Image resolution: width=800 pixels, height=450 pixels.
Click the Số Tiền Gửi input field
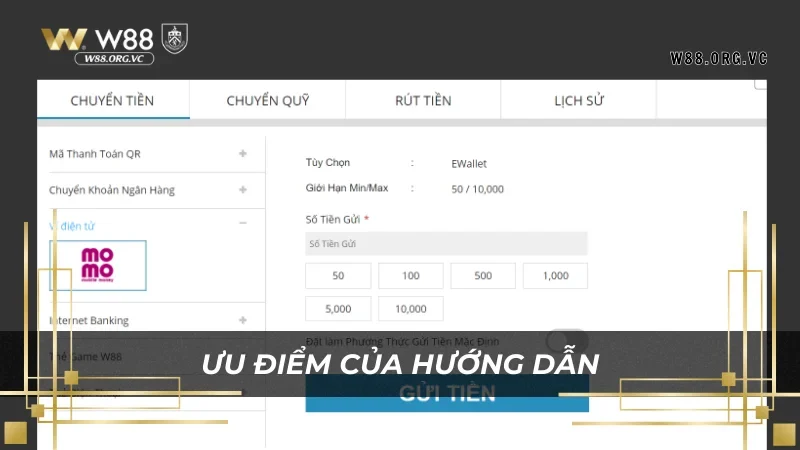point(446,243)
